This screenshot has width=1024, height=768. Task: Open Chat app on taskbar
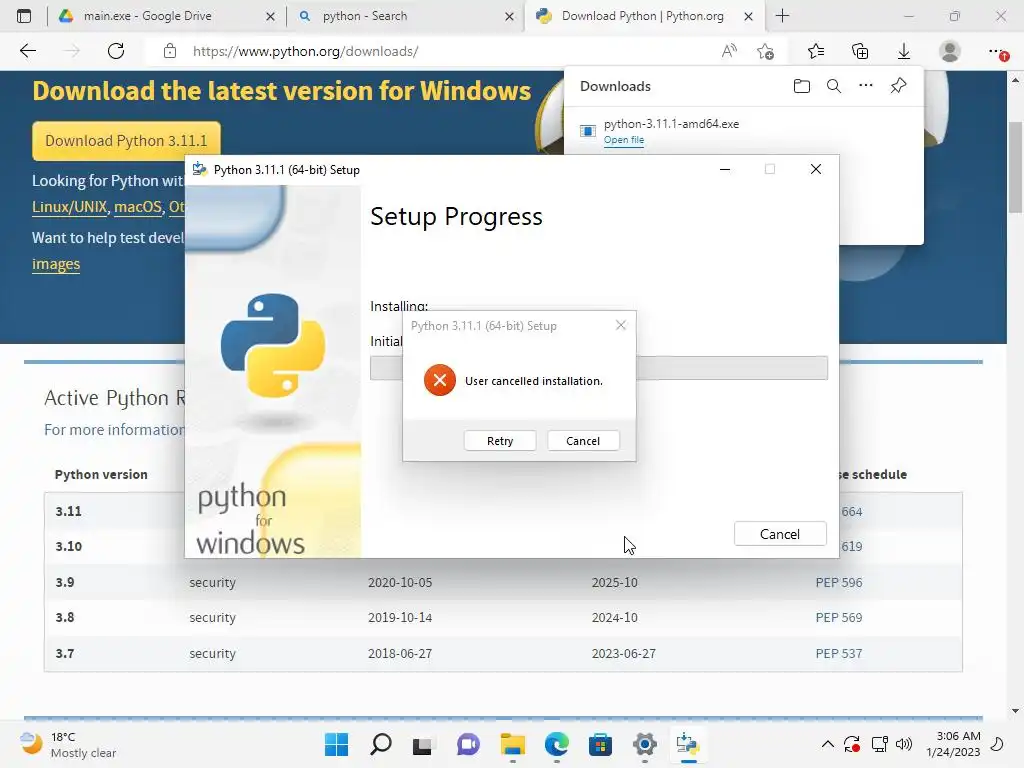(468, 744)
